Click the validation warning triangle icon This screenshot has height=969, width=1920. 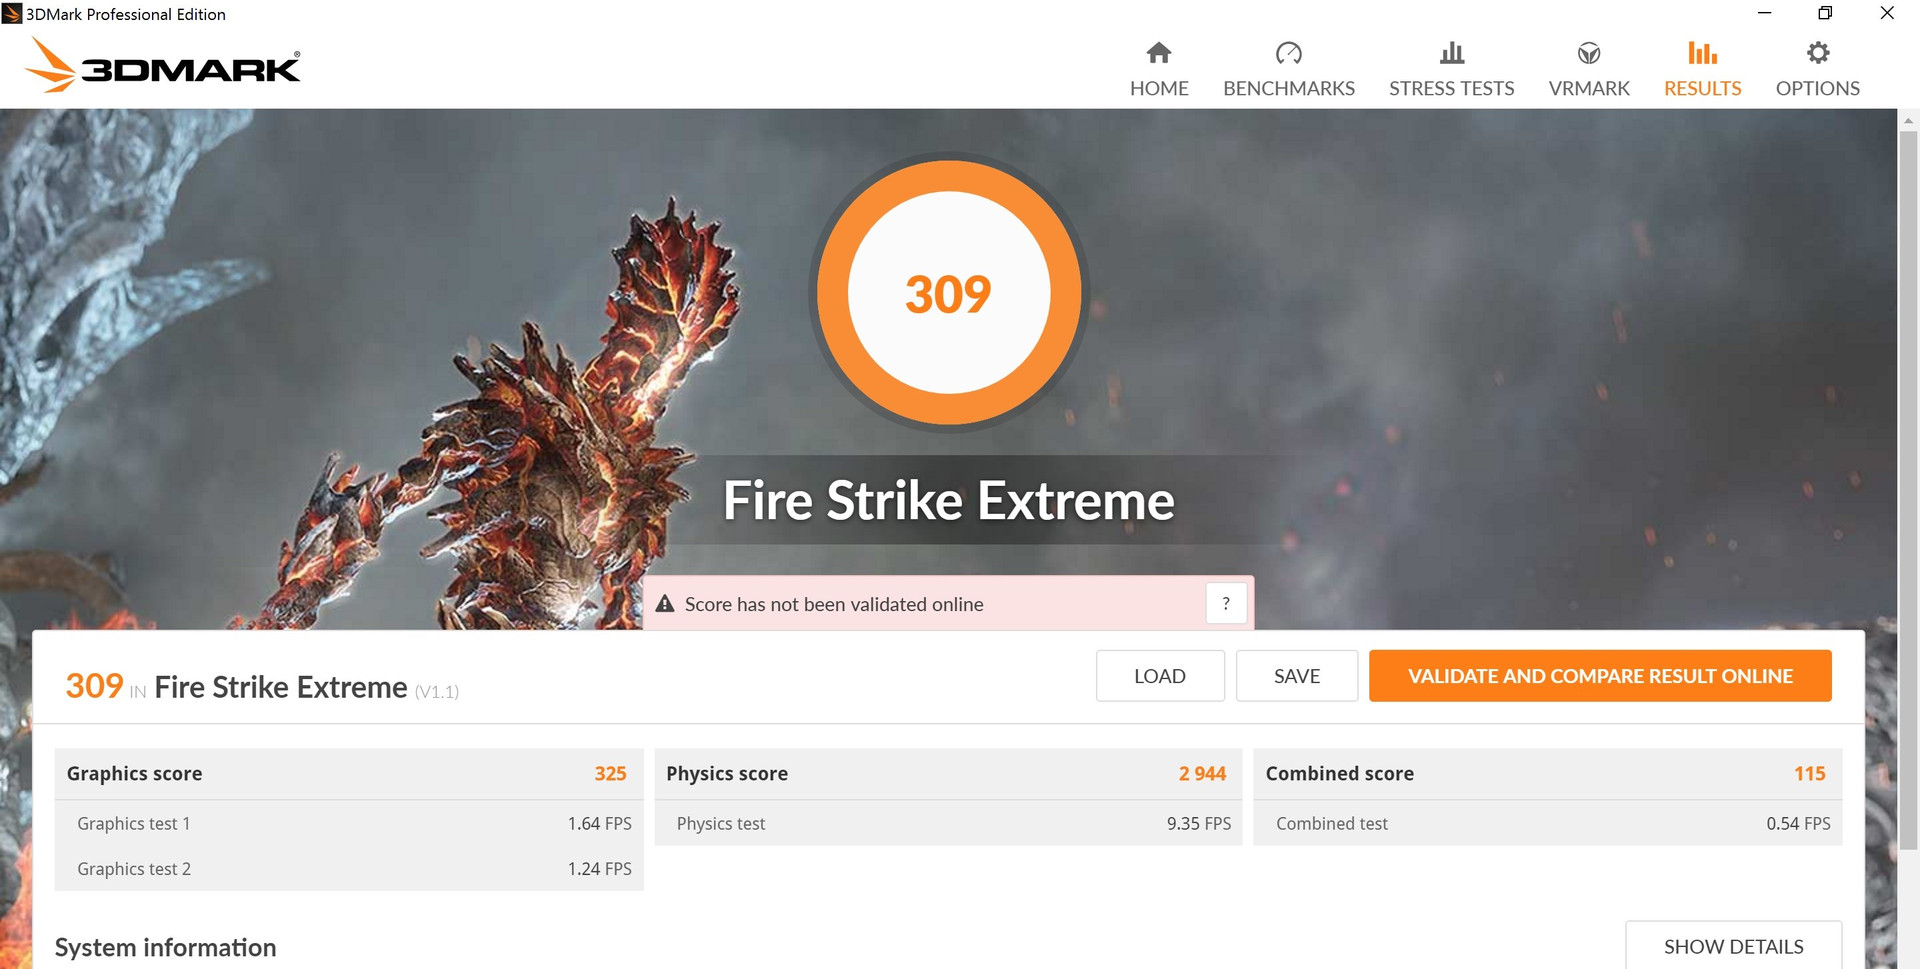[x=665, y=603]
